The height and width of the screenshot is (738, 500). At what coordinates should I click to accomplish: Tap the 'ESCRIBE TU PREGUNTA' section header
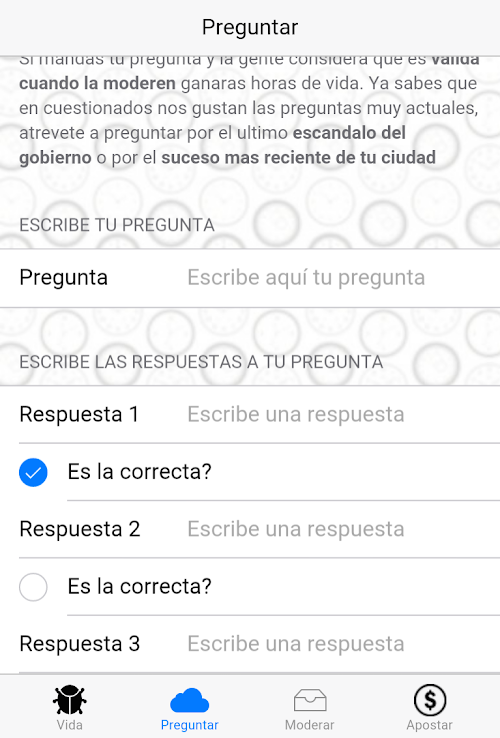click(x=117, y=225)
